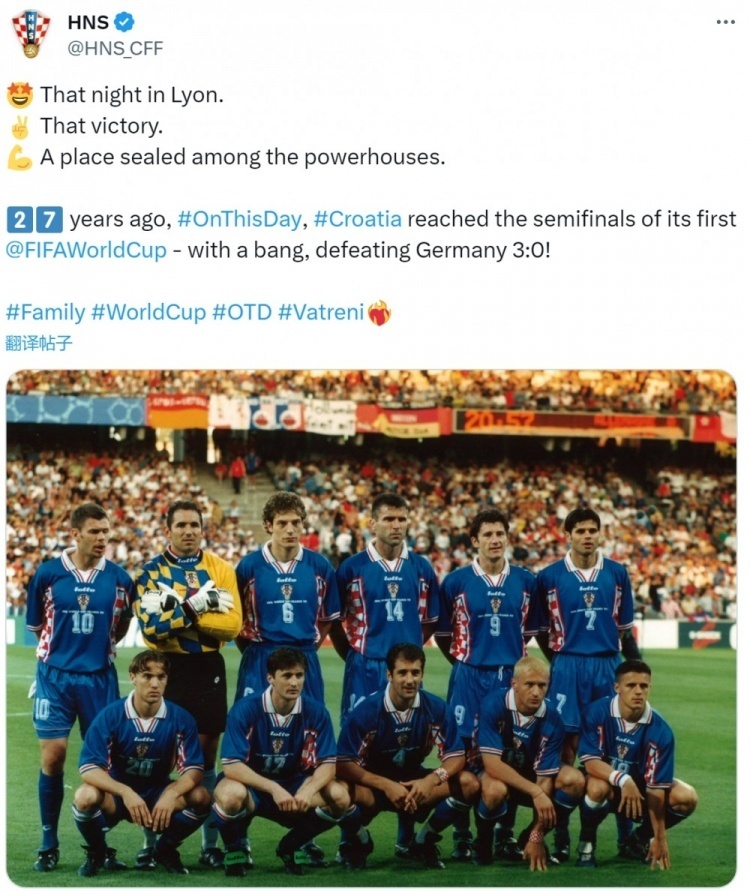Viewport: 750px width, 891px height.
Task: Open the @HNS_CFF handle link
Action: coord(115,48)
